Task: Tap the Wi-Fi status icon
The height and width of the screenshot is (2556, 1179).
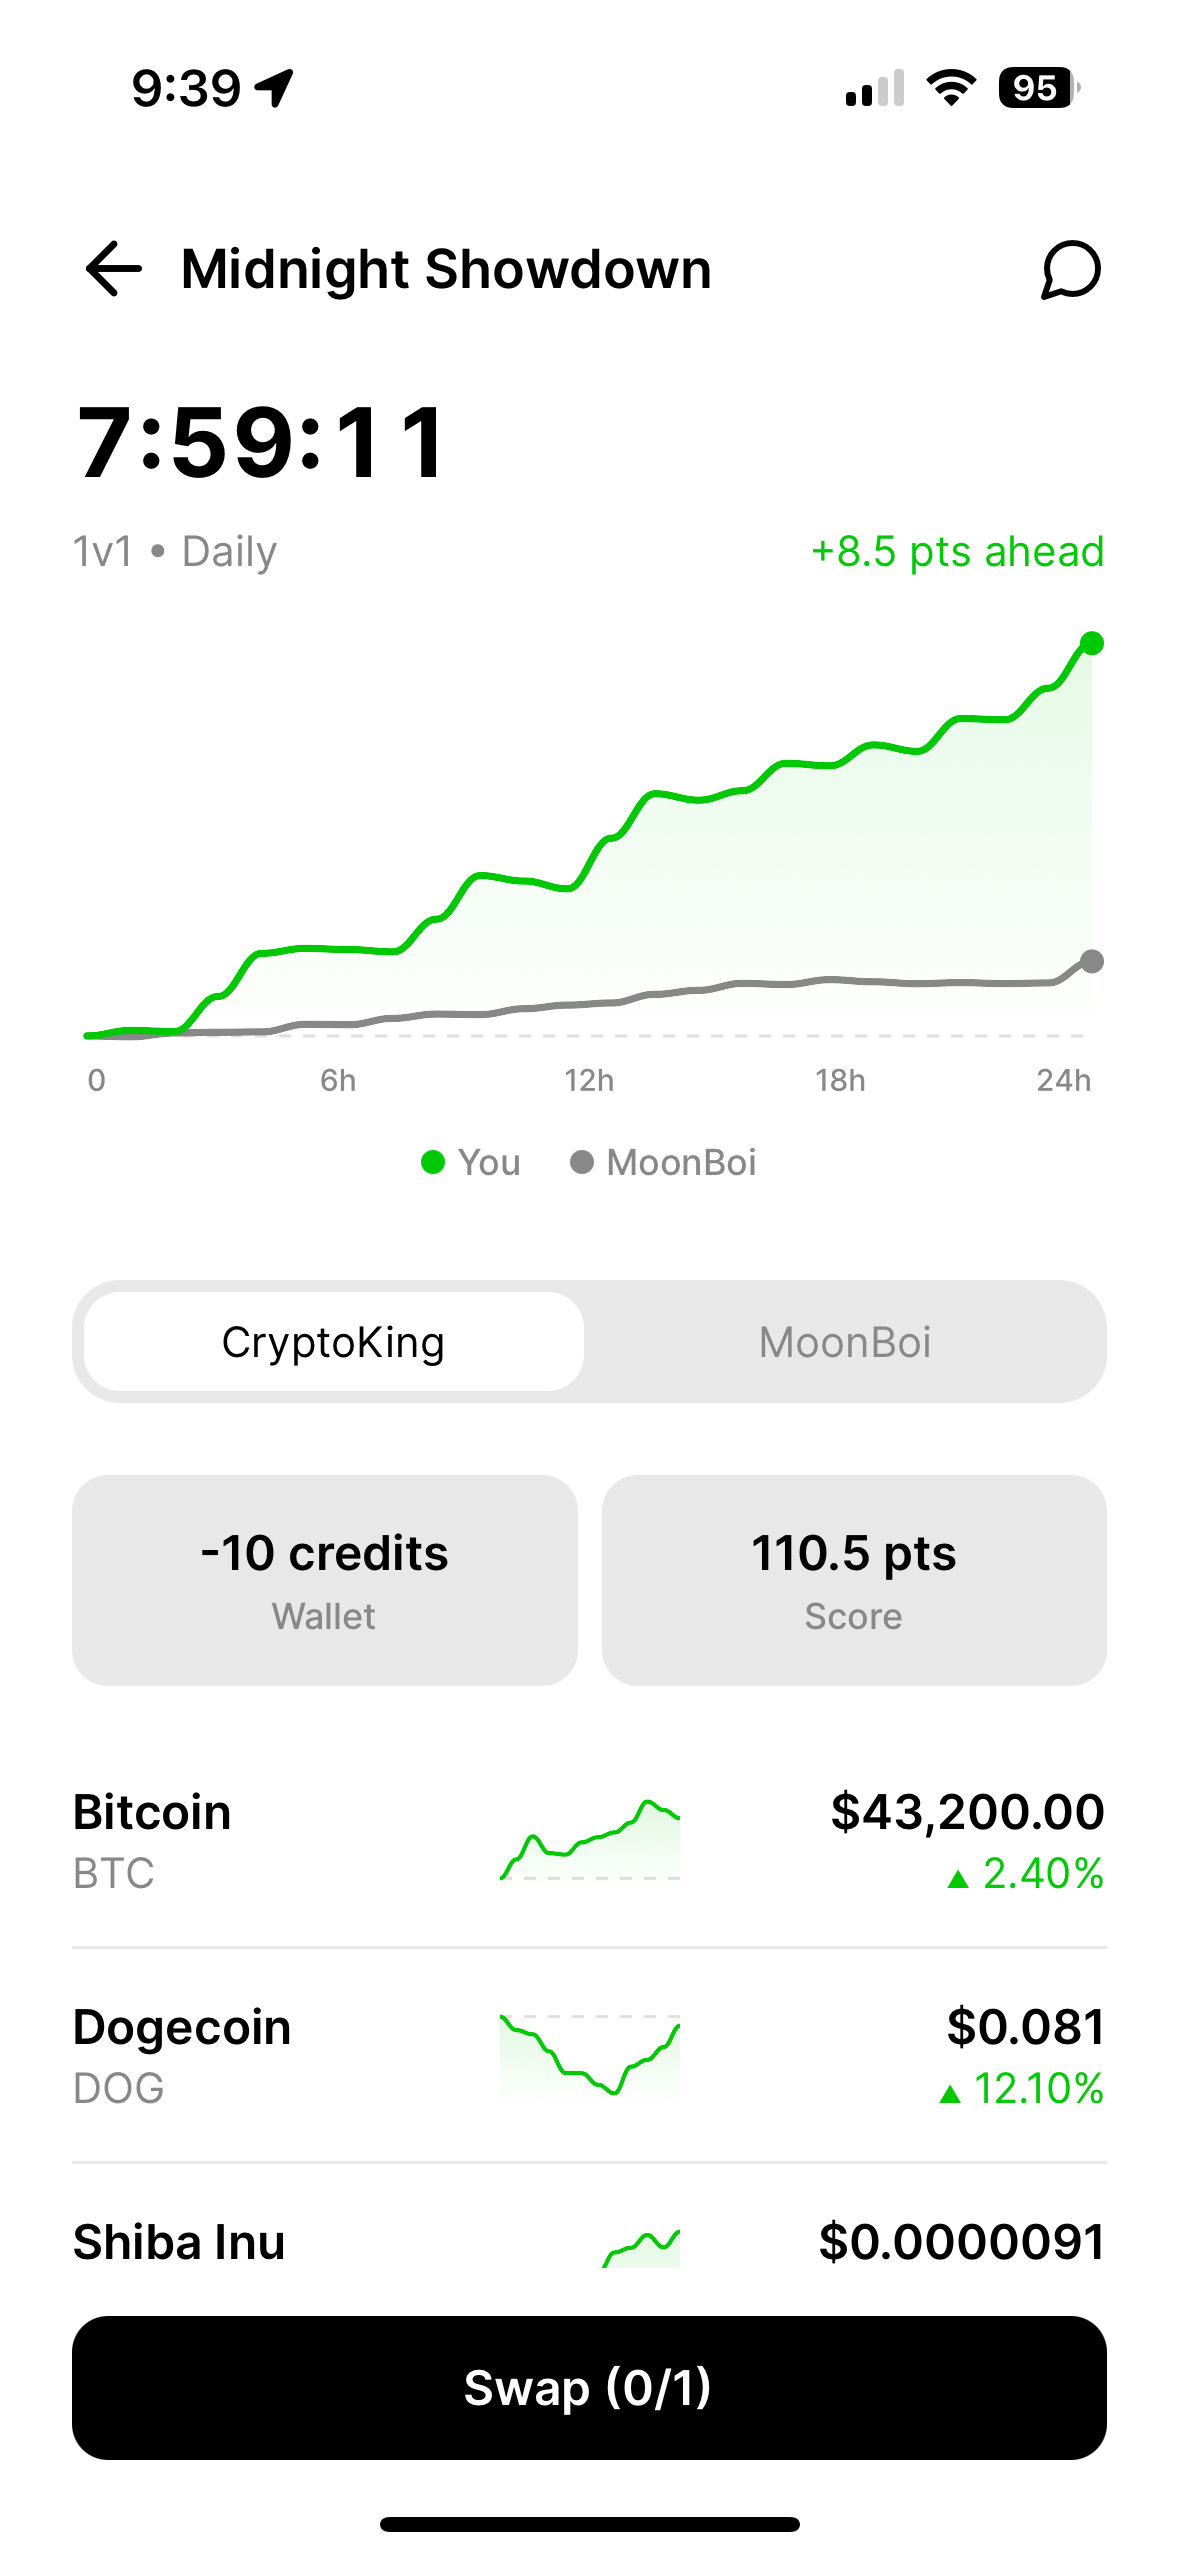Action: (x=951, y=88)
